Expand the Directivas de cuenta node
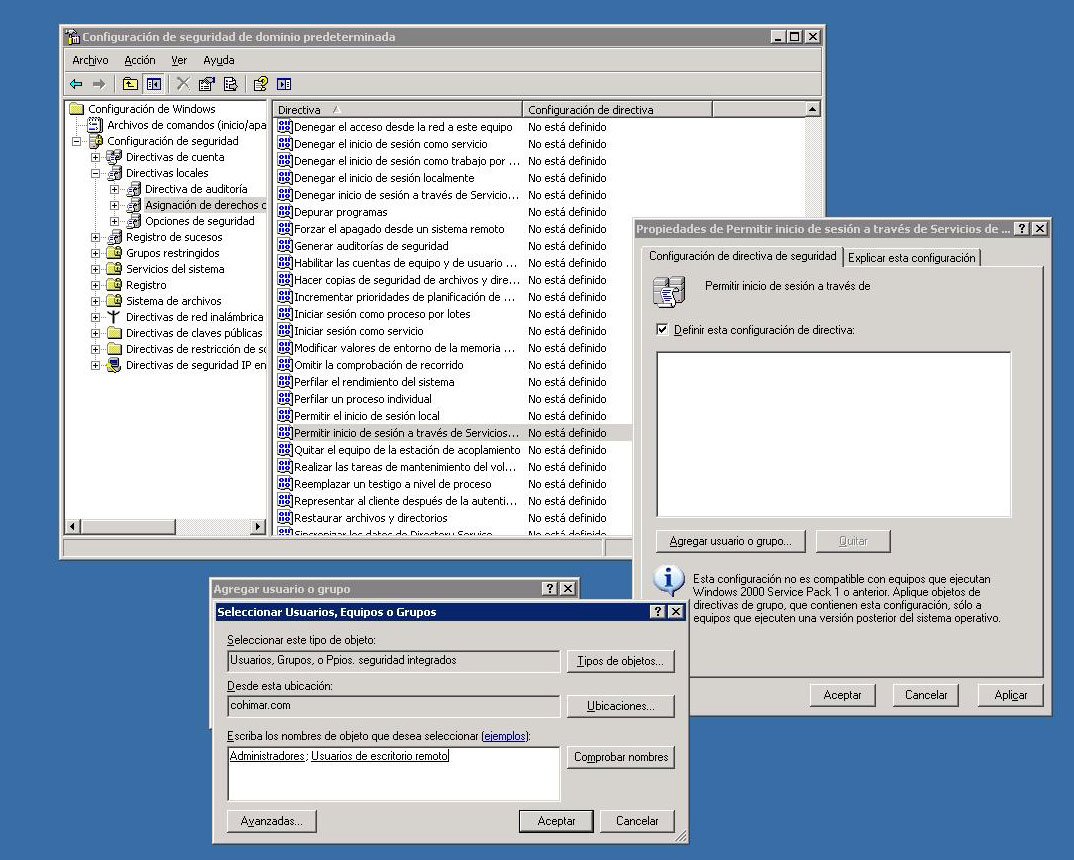The image size is (1074, 860). [95, 157]
